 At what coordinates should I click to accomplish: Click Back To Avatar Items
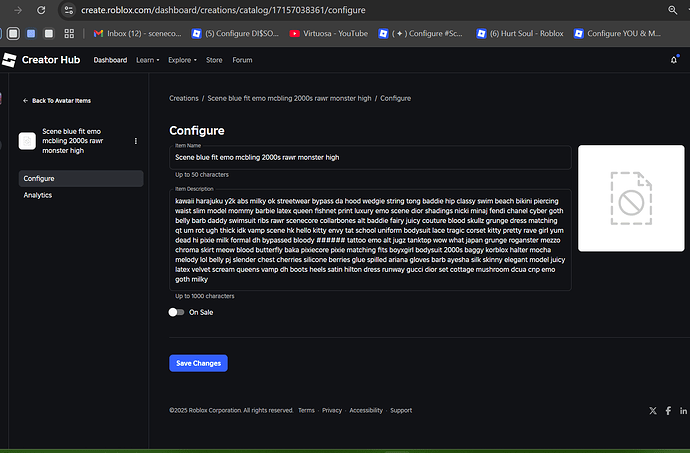[57, 101]
